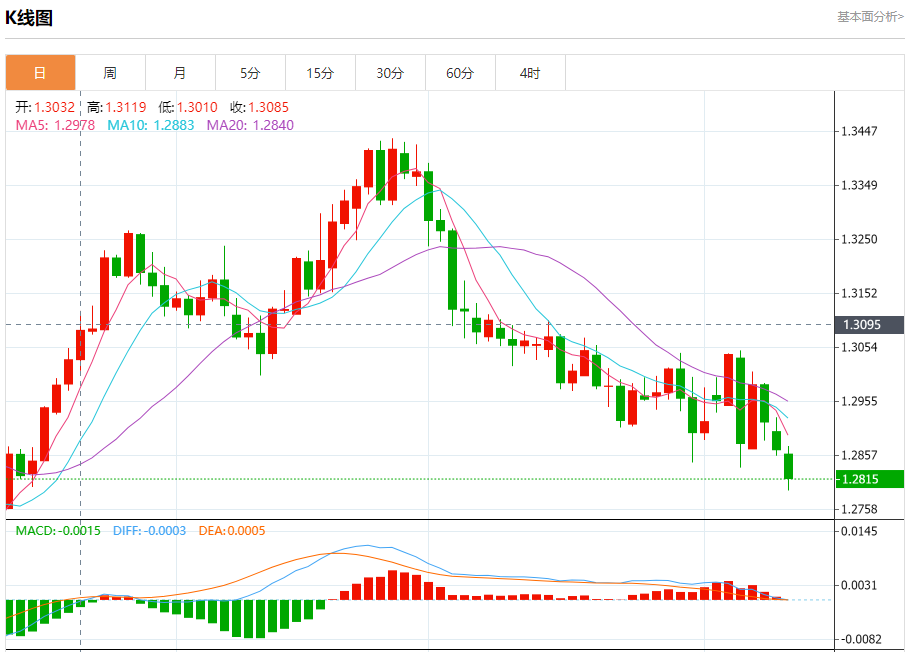Click the DIFF value label
Viewport: 913px width, 652px height.
(x=150, y=531)
